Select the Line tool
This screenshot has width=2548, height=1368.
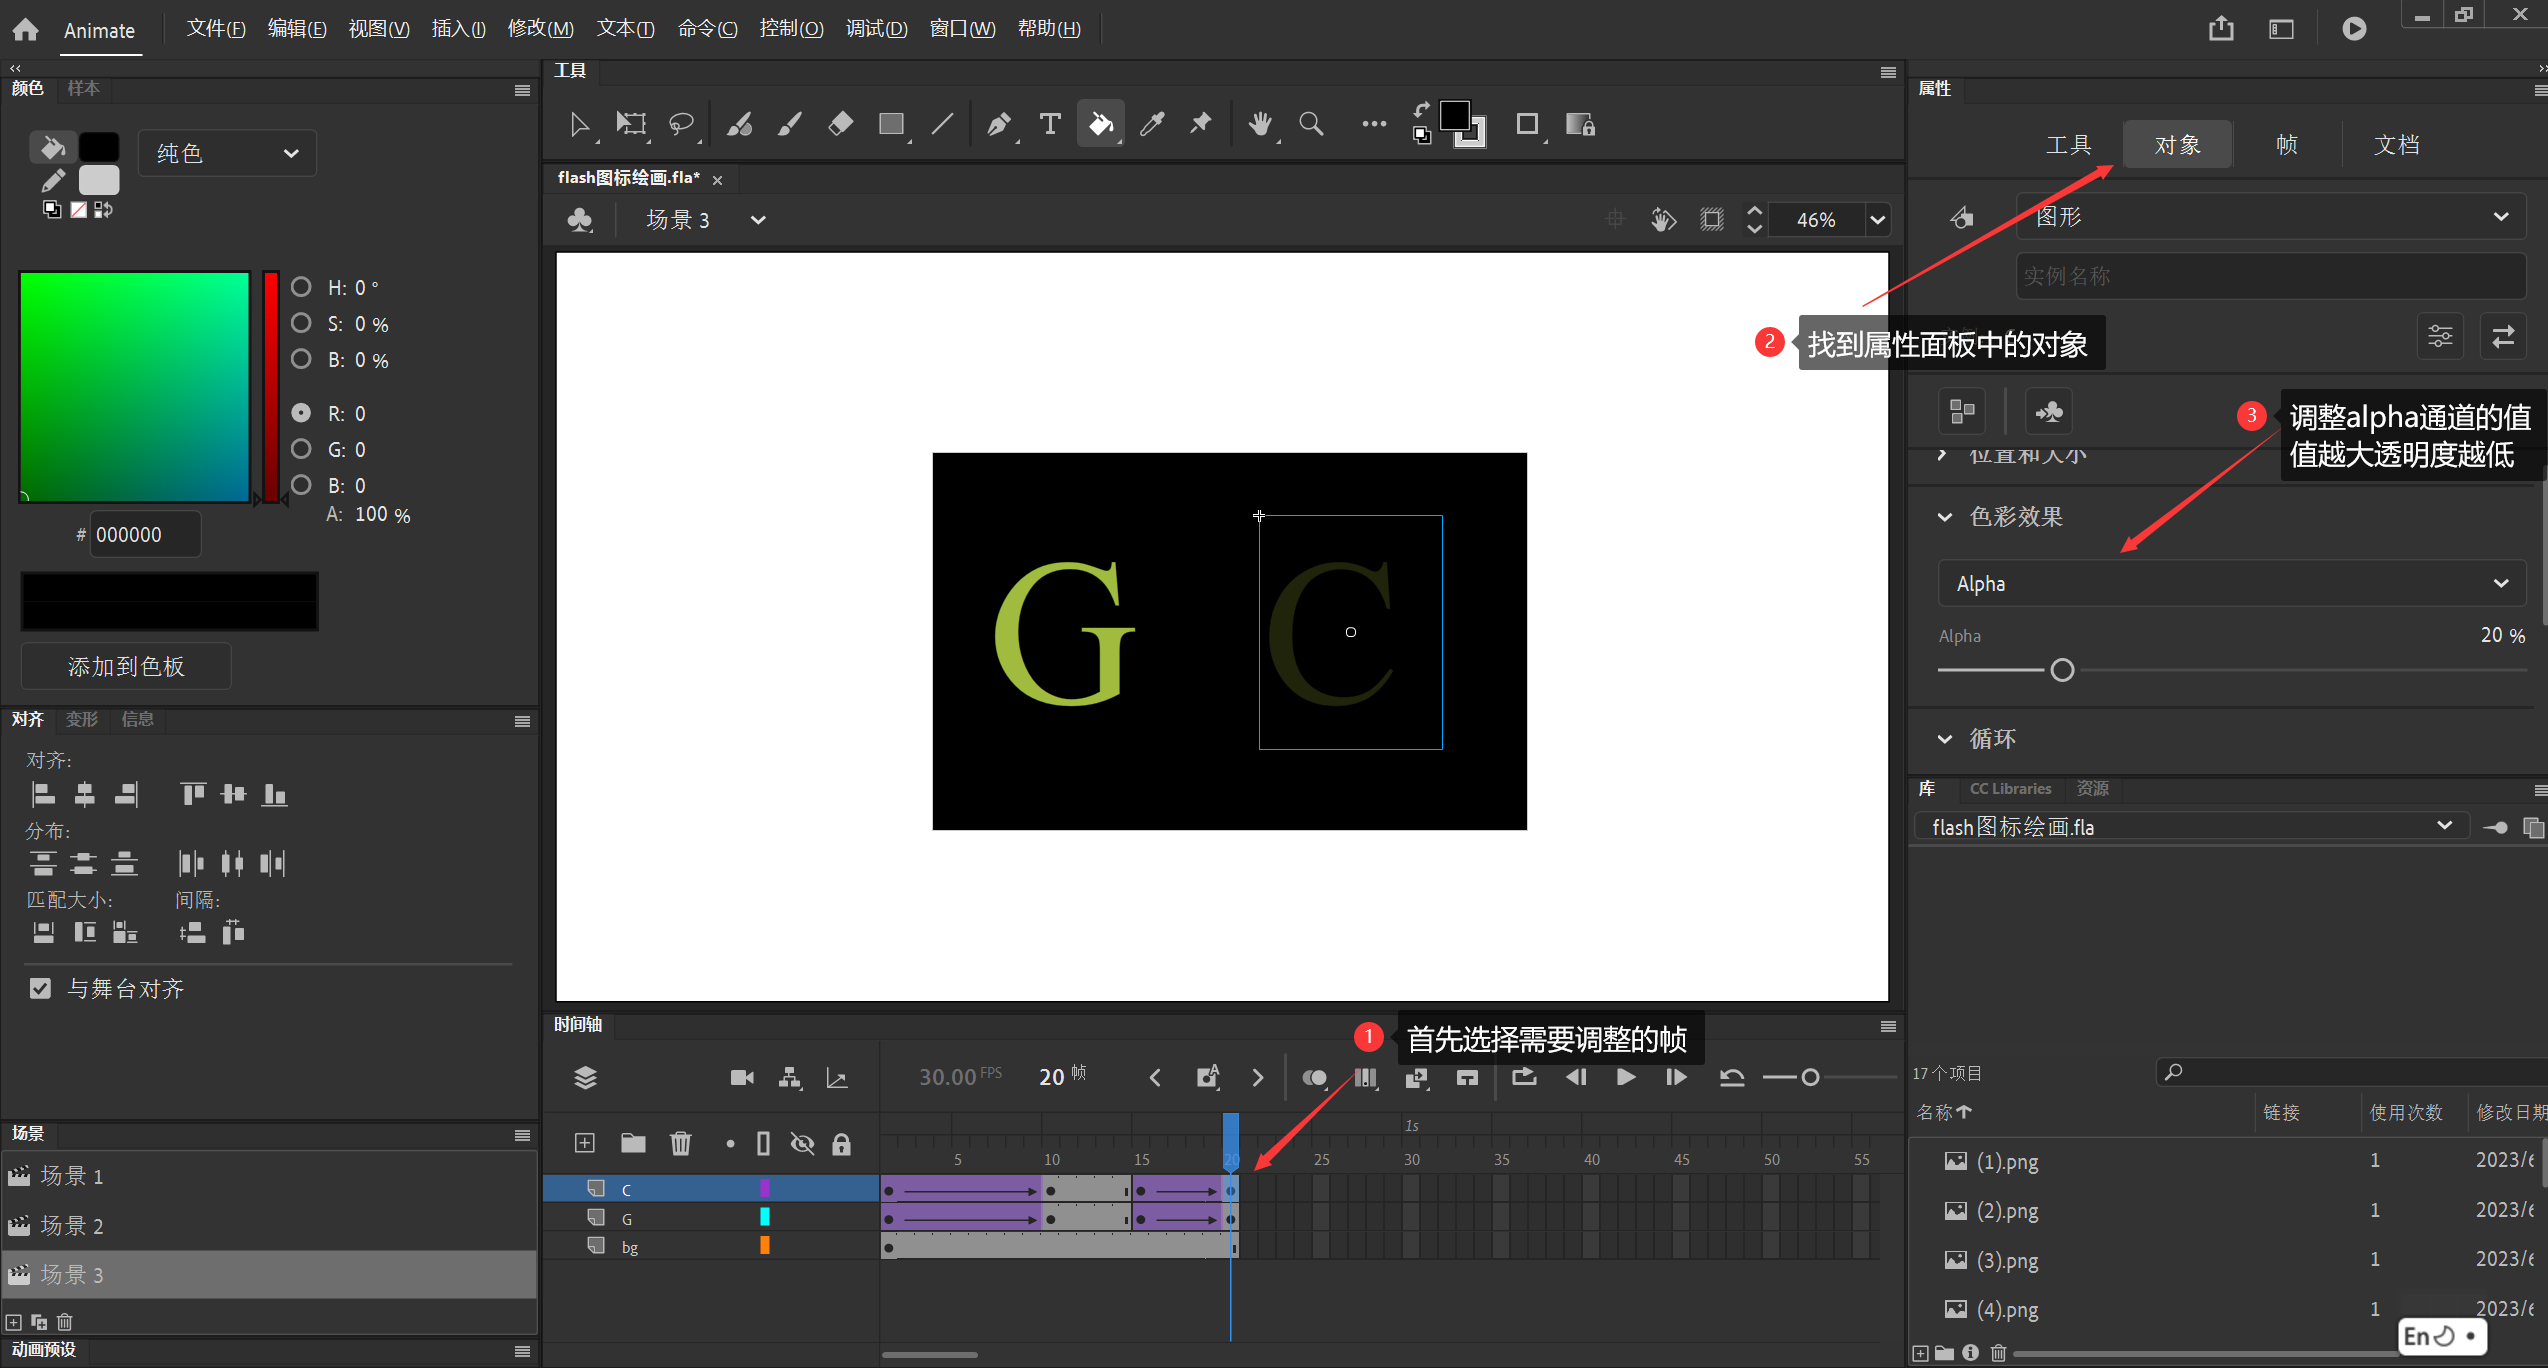(942, 124)
